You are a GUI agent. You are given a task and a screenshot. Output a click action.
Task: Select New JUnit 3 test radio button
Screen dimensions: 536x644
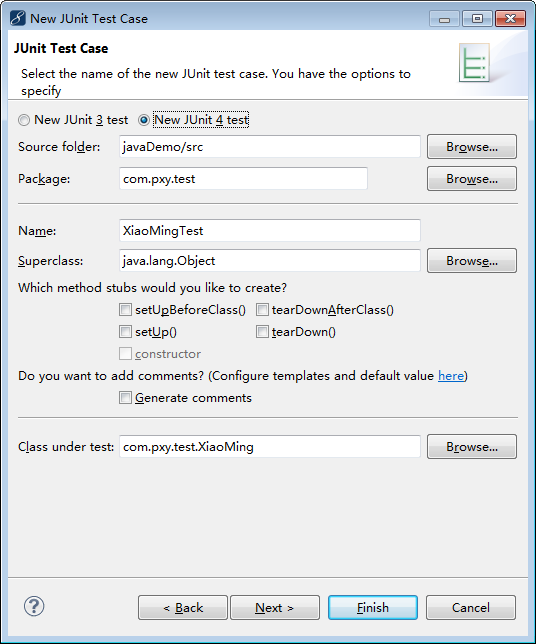click(24, 120)
